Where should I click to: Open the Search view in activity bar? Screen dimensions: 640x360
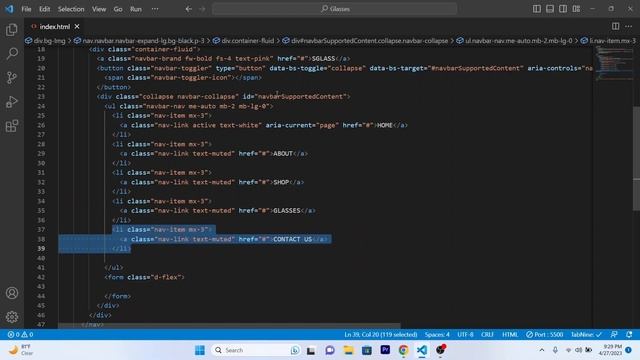click(x=12, y=53)
